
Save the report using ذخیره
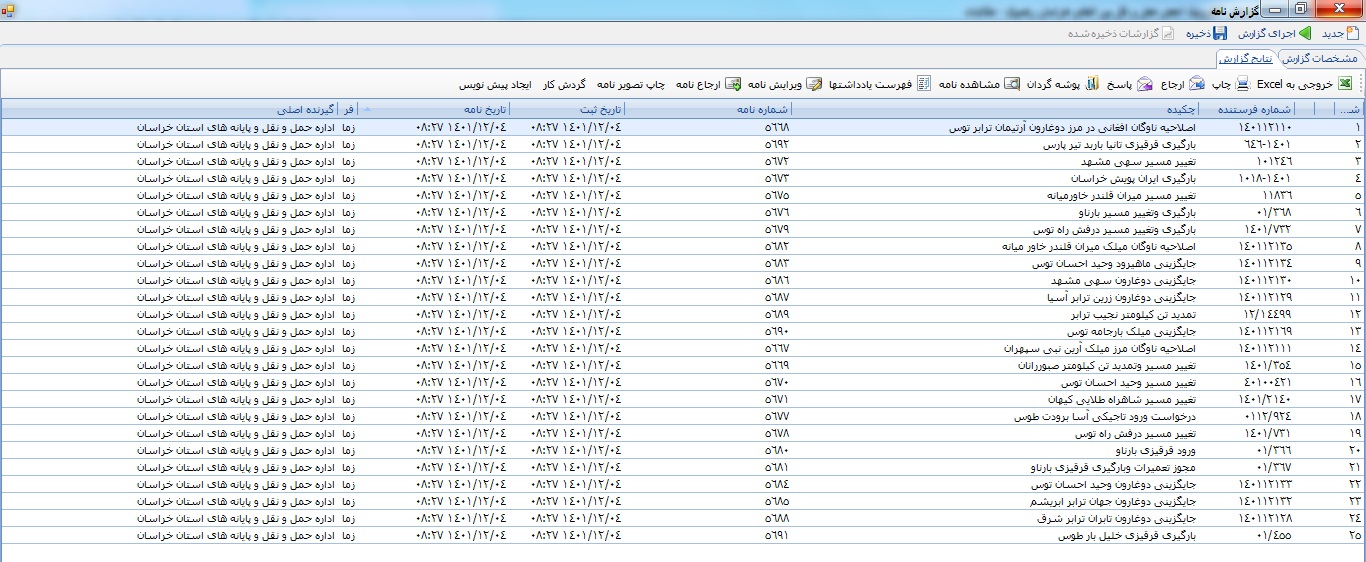click(x=1205, y=33)
